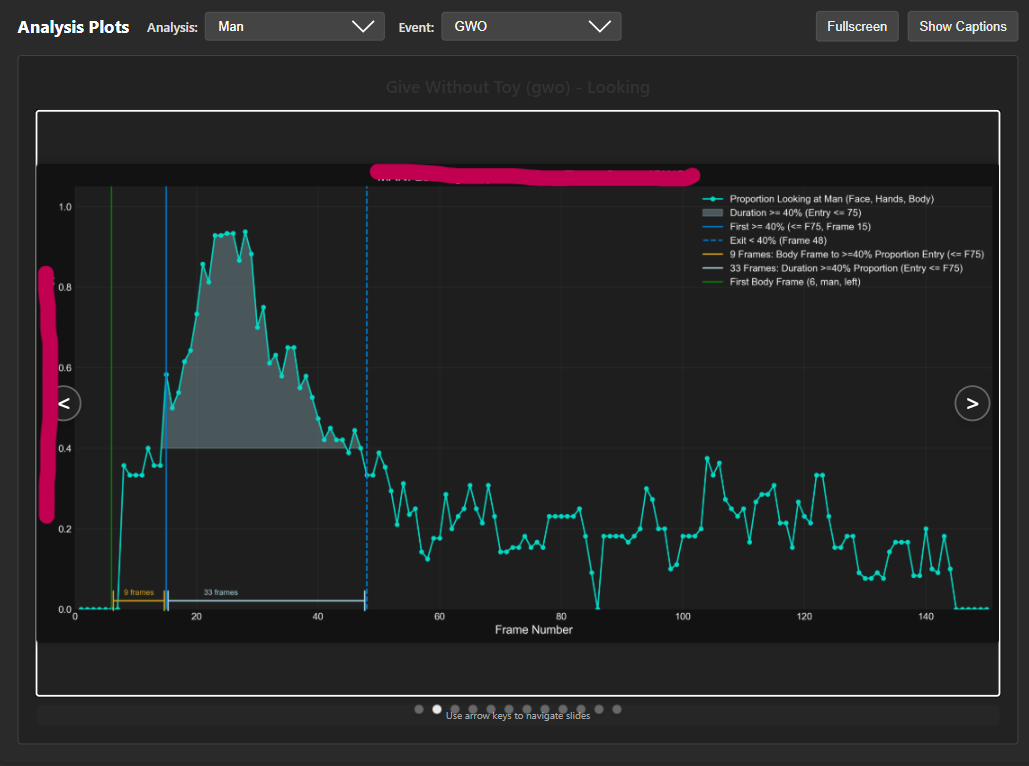
Task: Click legend entry "Proportion Looking at Man (Face, Hands, Body)"
Action: click(831, 199)
